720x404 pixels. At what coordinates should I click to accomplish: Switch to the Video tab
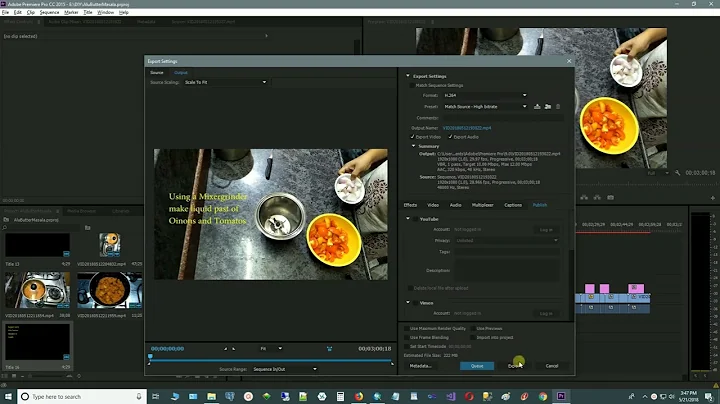coord(433,205)
